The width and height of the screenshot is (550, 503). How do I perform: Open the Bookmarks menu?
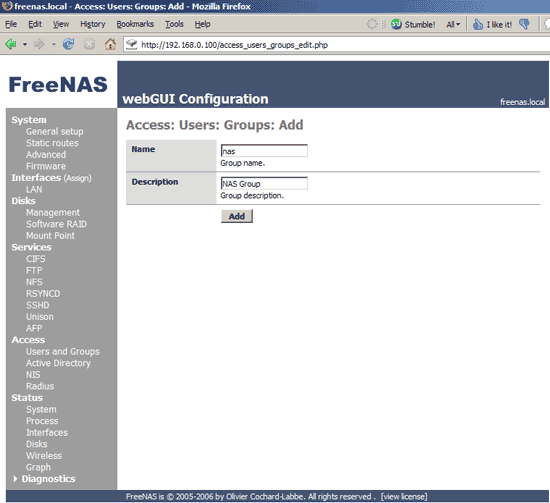coord(135,24)
